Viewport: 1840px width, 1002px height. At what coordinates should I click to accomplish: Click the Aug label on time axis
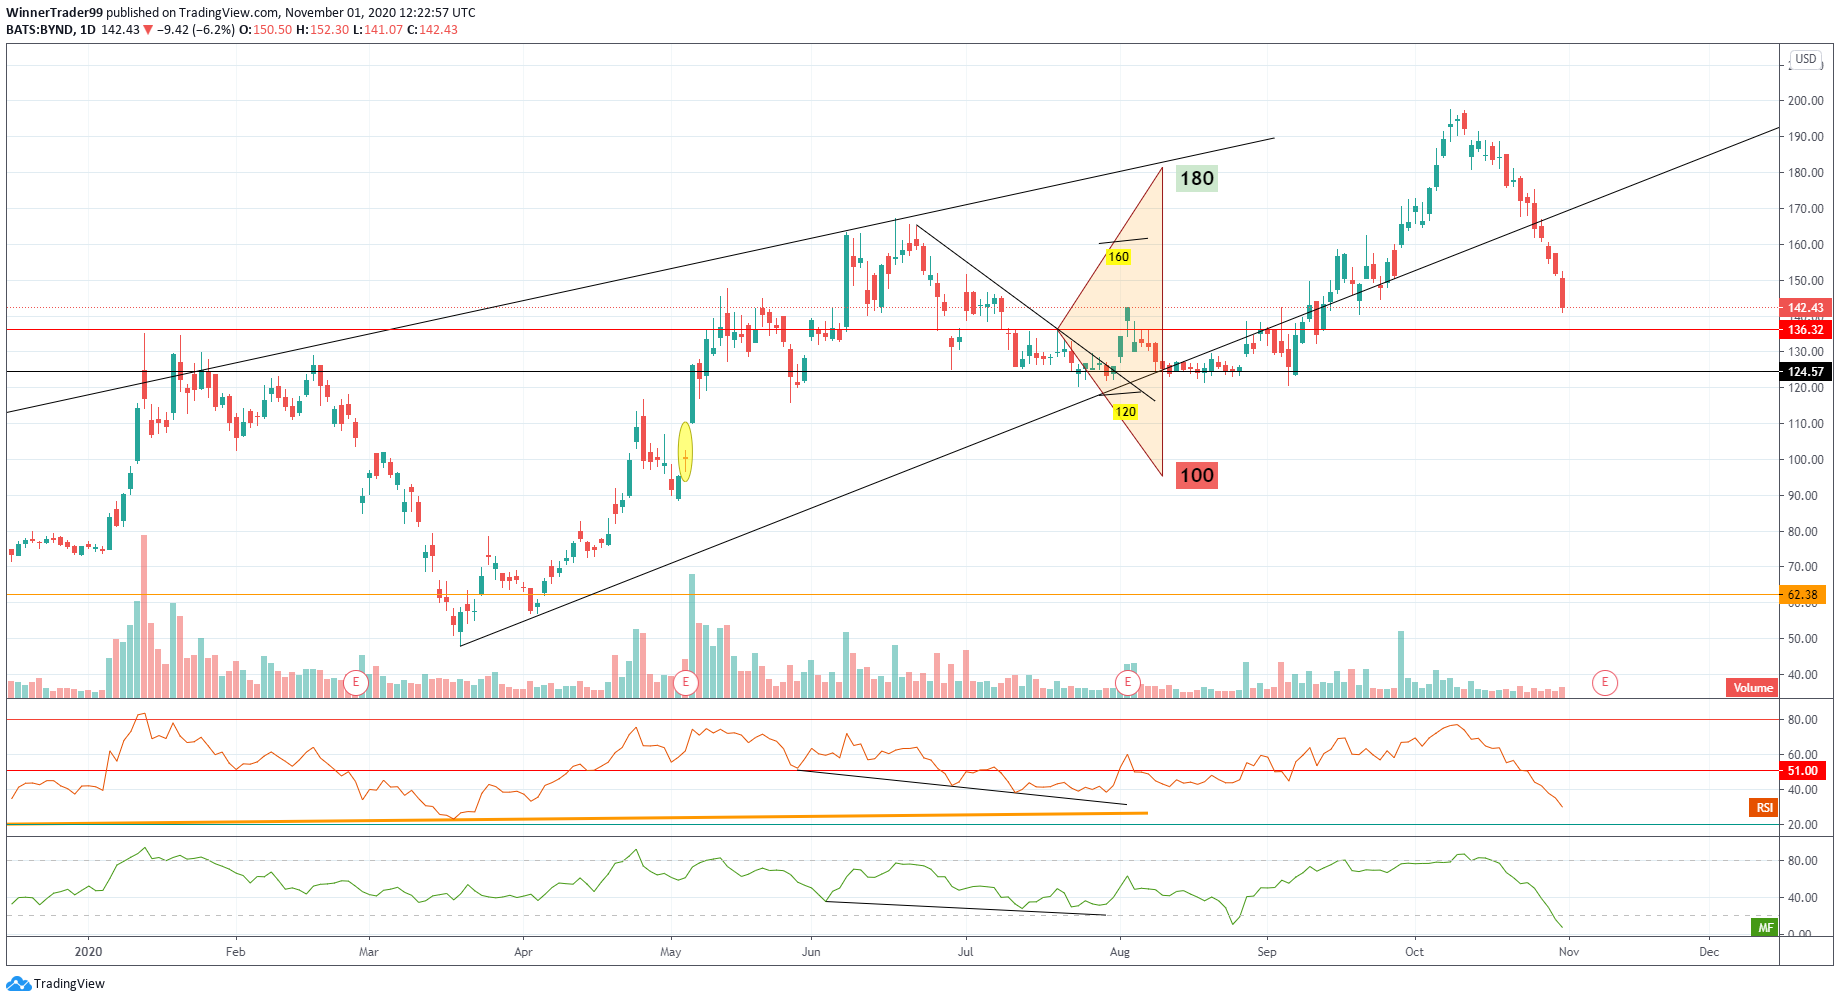pos(1120,952)
